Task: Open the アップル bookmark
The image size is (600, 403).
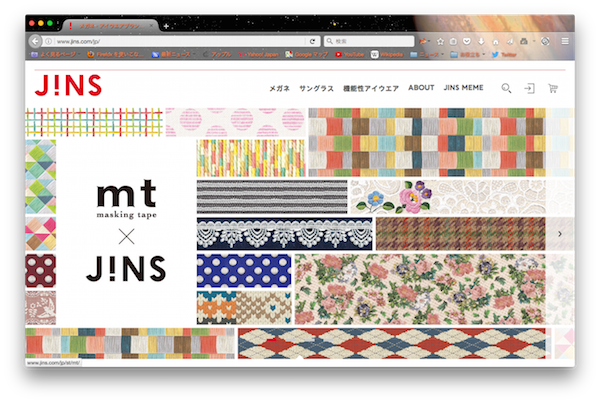Action: pyautogui.click(x=217, y=54)
